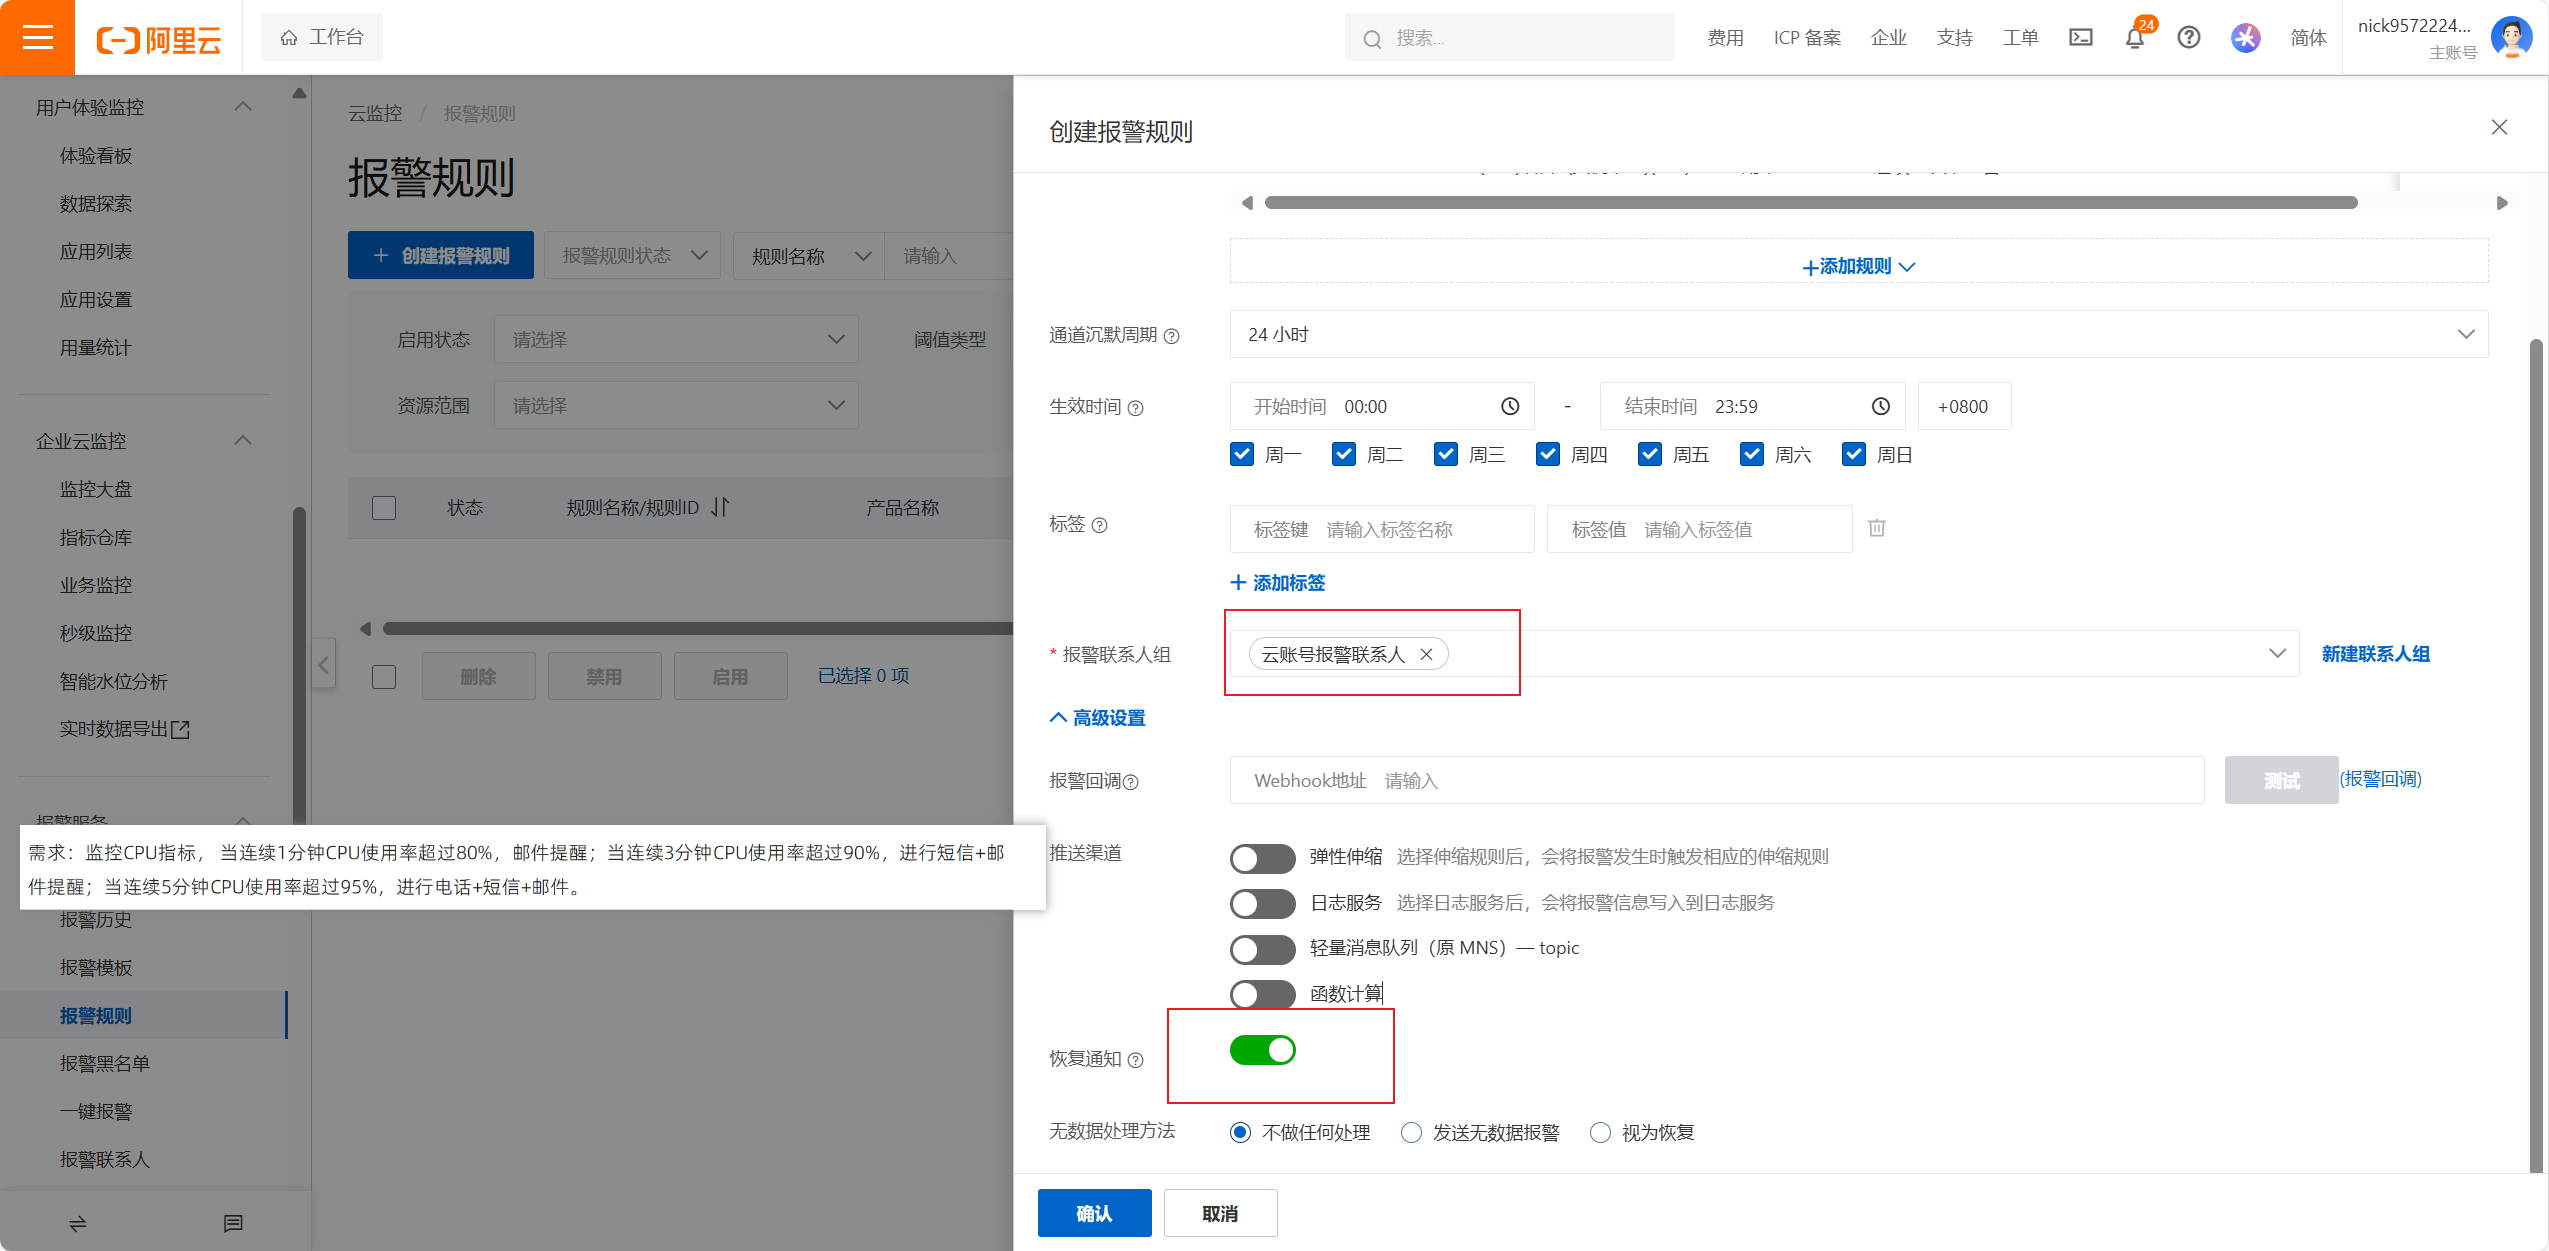Open the 通道沉默周期 24 小时 dropdown
2549x1251 pixels.
point(1857,334)
